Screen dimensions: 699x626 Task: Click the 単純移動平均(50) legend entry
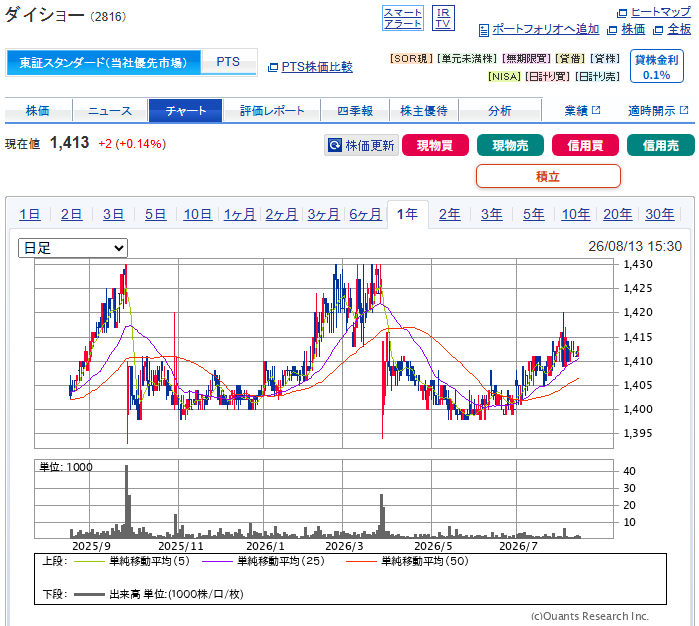407,561
